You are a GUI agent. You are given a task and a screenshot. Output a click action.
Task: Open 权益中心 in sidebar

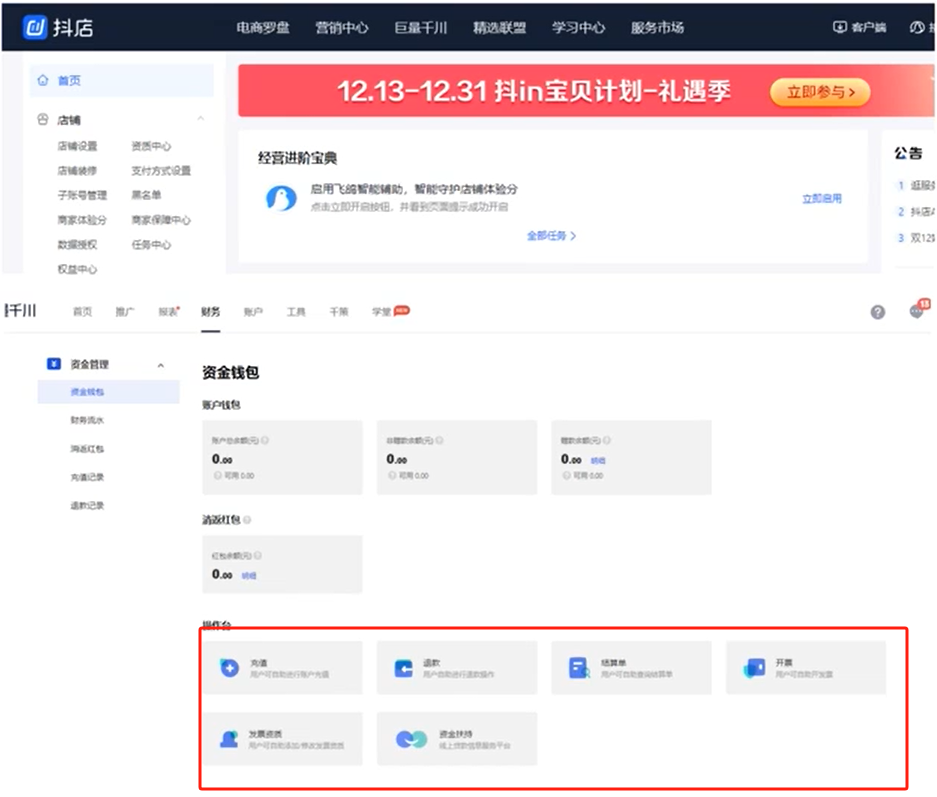[77, 269]
